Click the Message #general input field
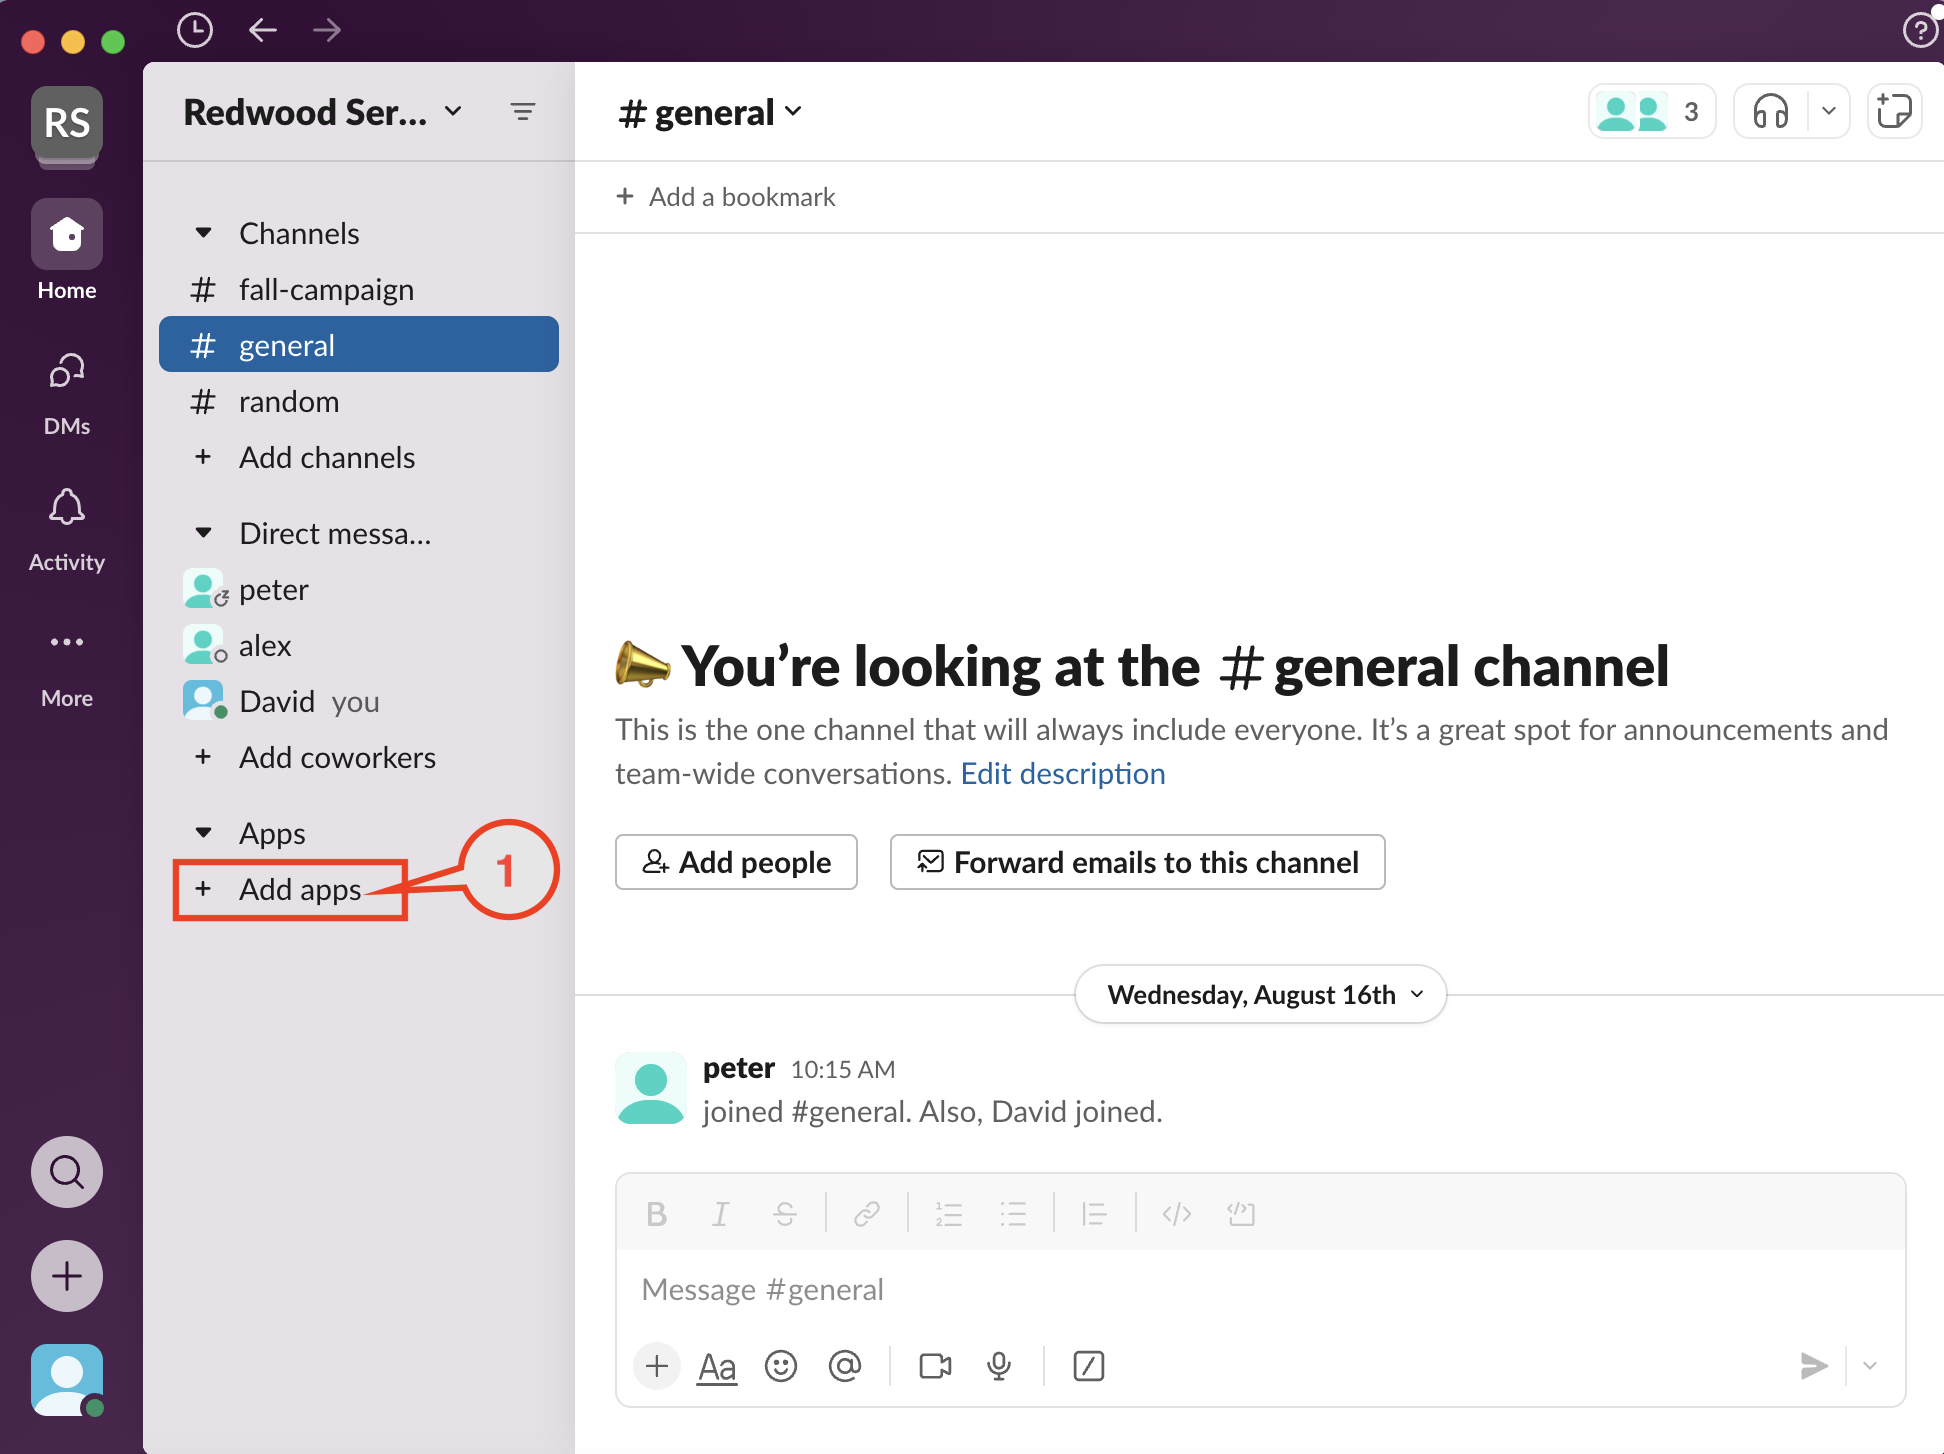1944x1454 pixels. 1261,1290
